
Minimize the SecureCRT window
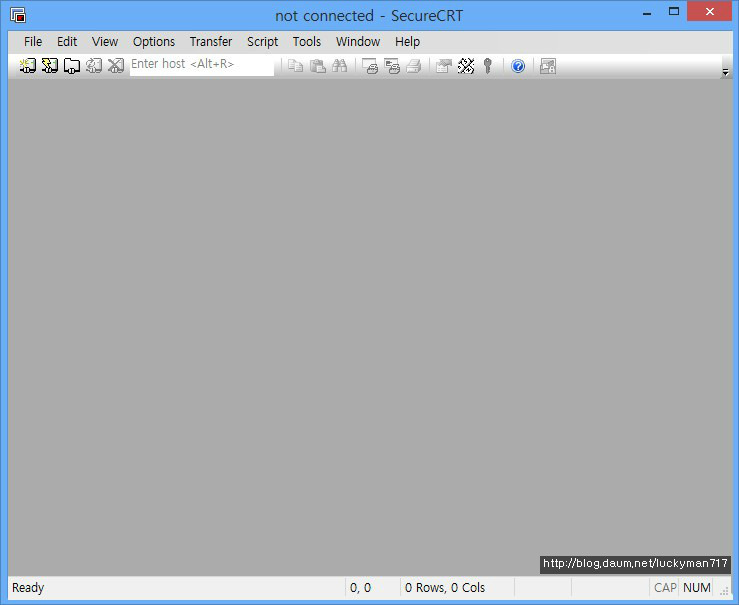click(x=647, y=13)
